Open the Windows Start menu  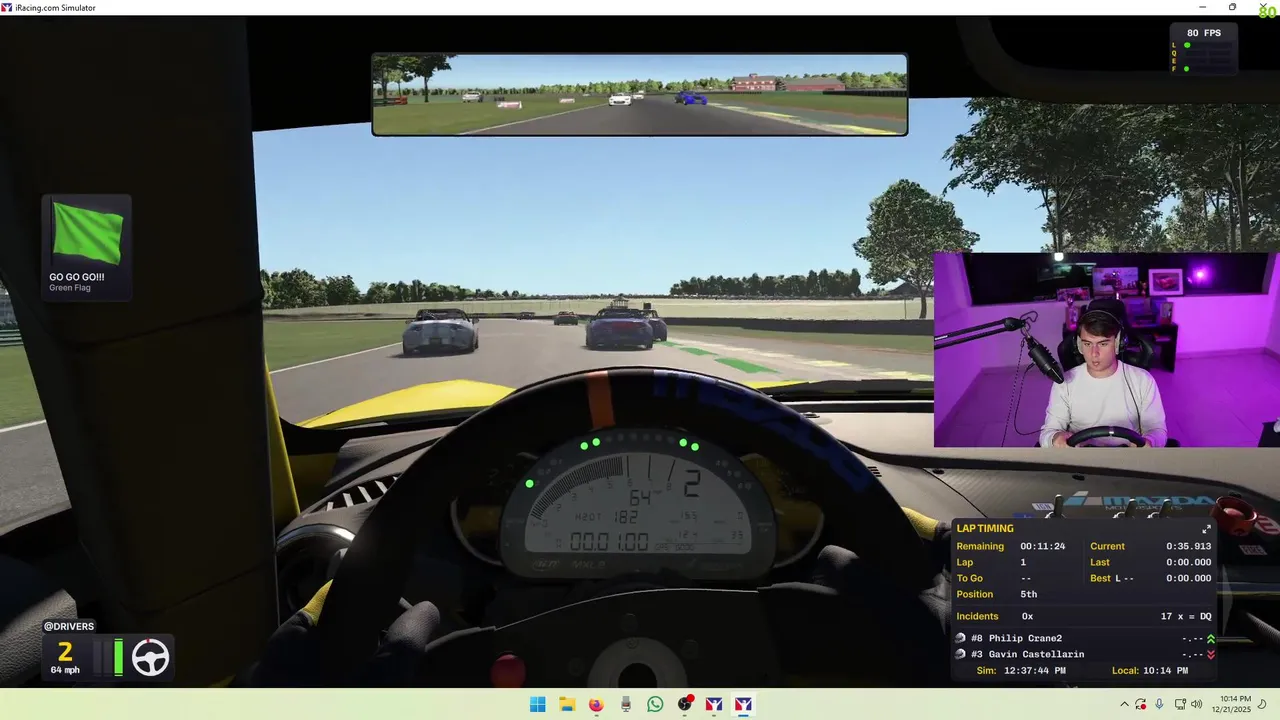click(537, 704)
